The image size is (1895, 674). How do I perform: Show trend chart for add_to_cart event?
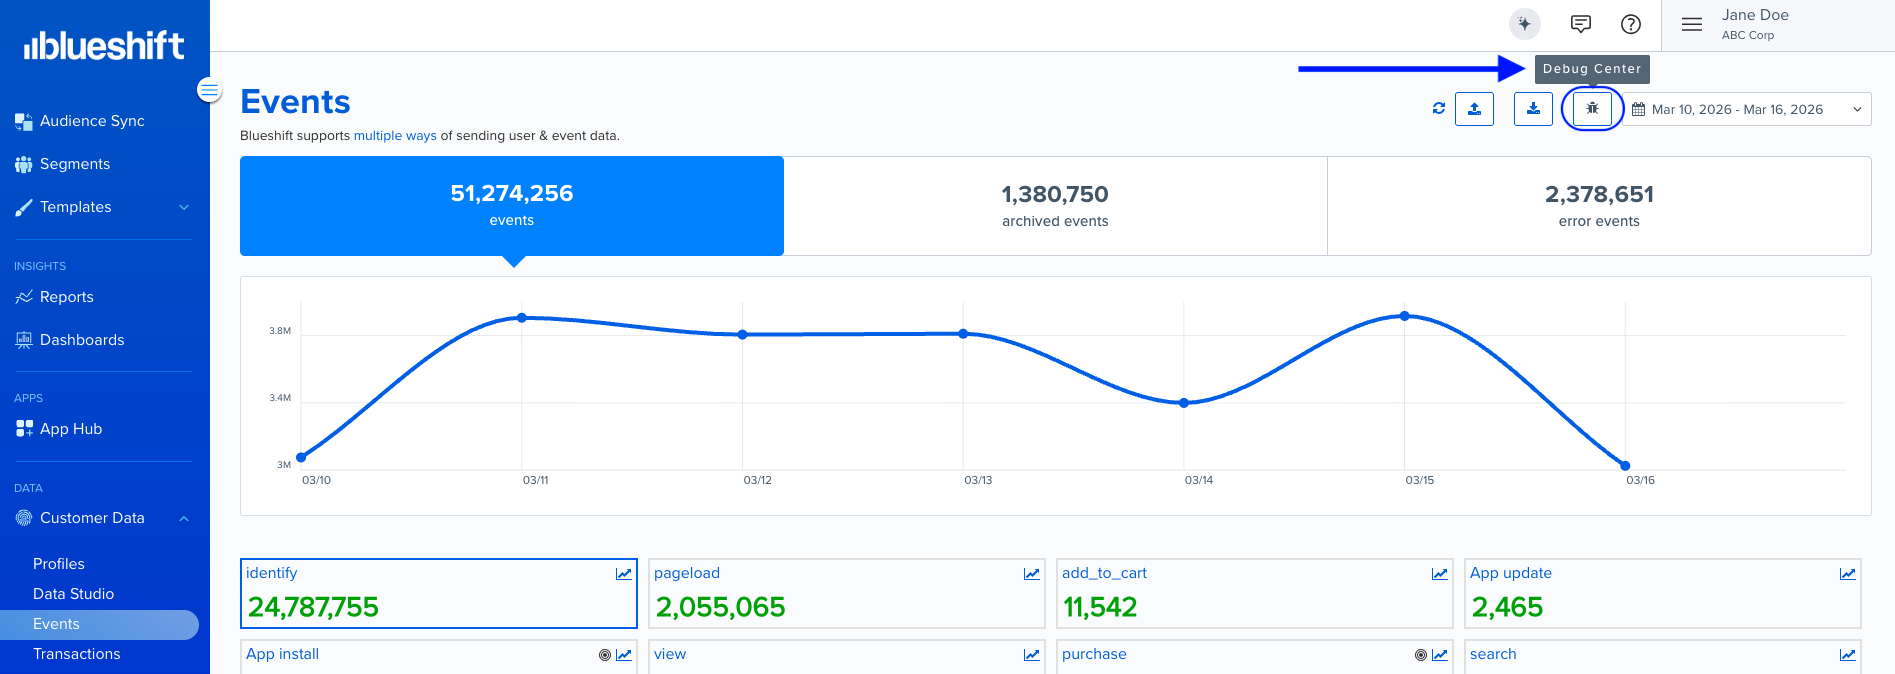(1439, 574)
